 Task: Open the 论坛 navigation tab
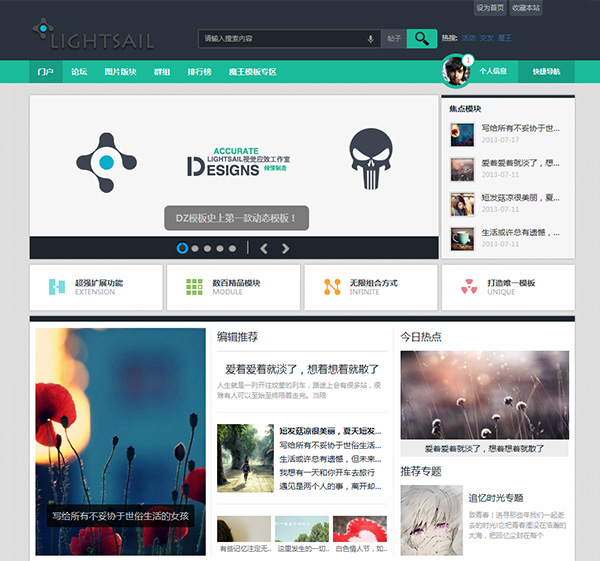click(x=79, y=72)
